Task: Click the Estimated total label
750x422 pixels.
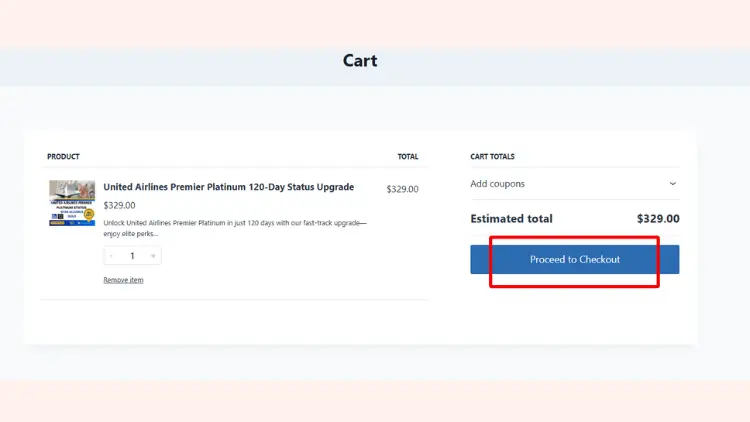Action: coord(511,219)
